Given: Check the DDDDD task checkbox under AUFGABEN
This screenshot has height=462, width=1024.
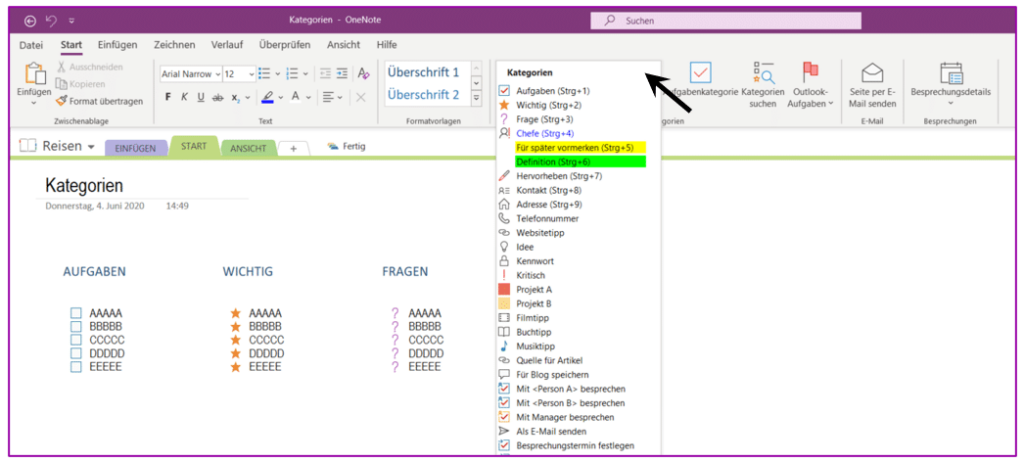Looking at the screenshot, I should point(76,354).
